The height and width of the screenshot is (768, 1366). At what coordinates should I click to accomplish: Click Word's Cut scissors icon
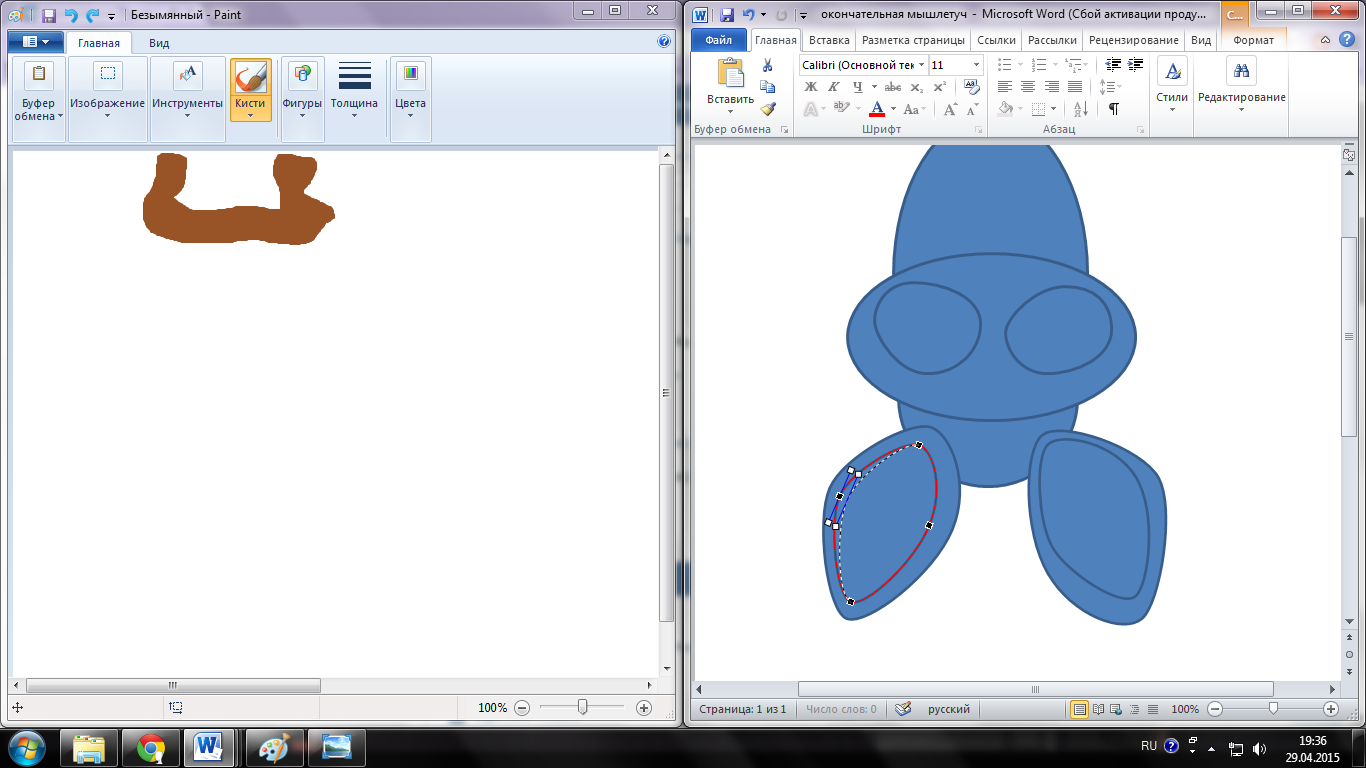pyautogui.click(x=767, y=65)
